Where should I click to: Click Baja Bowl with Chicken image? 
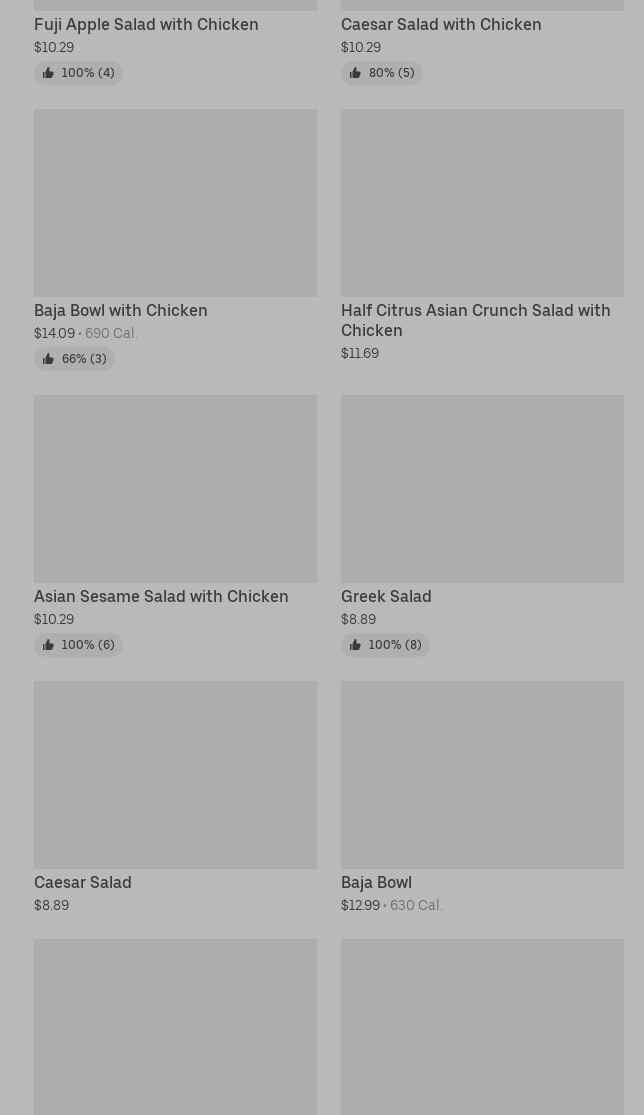[175, 203]
